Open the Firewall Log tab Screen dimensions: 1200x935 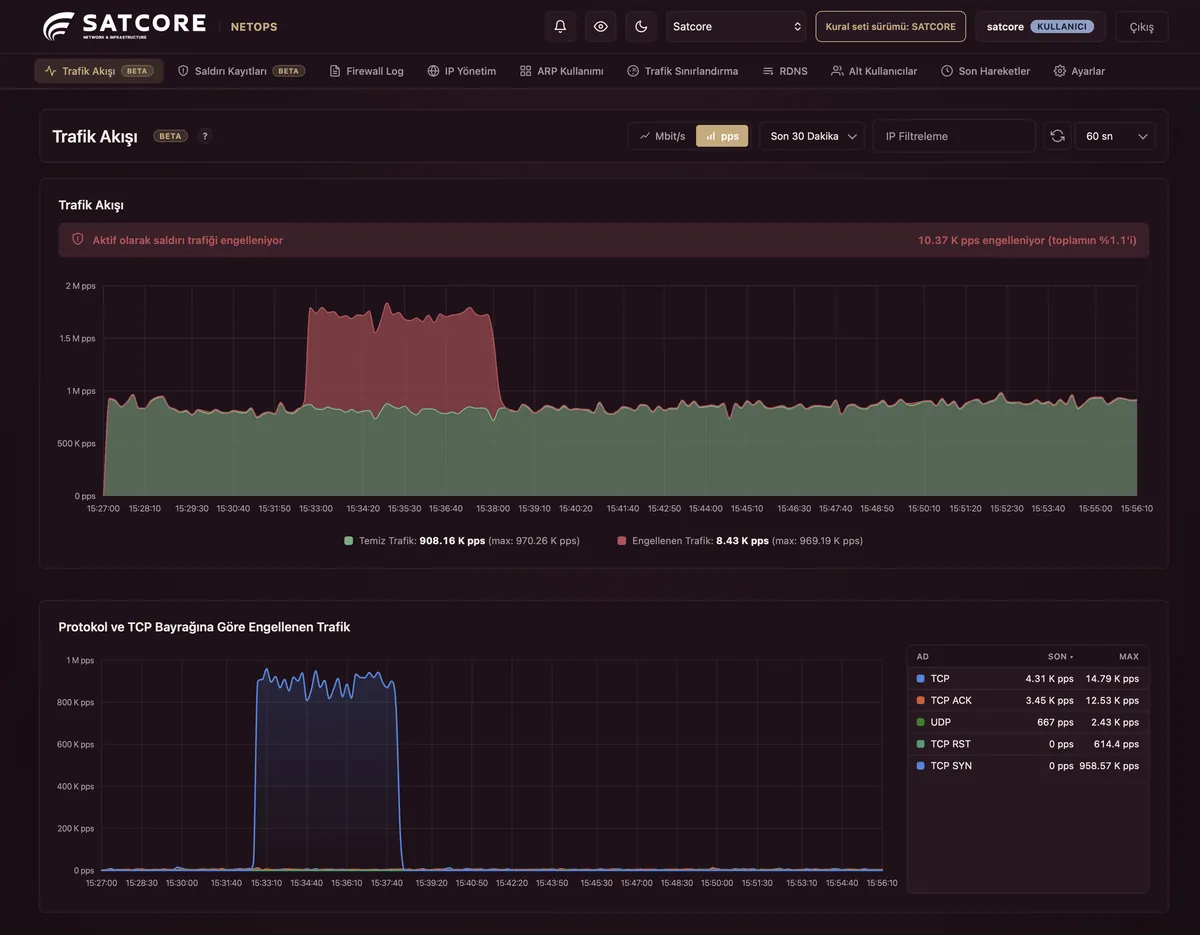click(366, 71)
